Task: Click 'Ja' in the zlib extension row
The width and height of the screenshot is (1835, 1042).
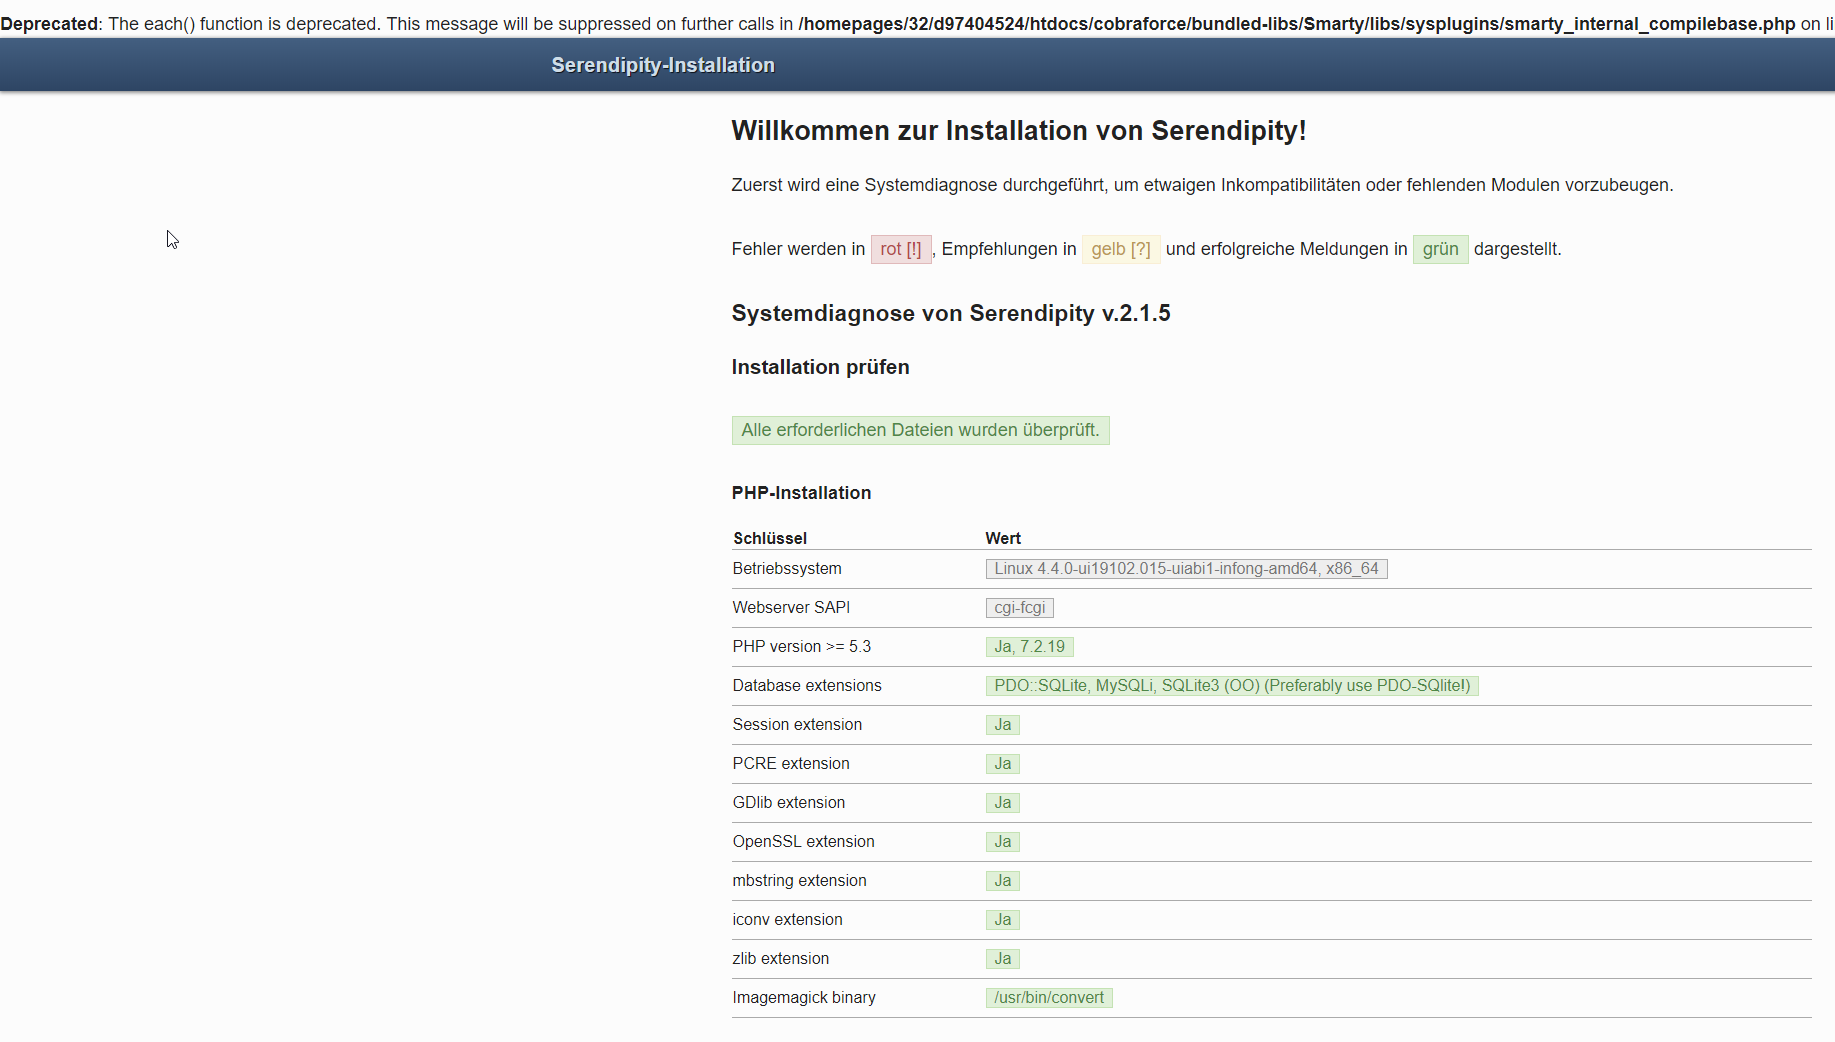Action: [1002, 958]
